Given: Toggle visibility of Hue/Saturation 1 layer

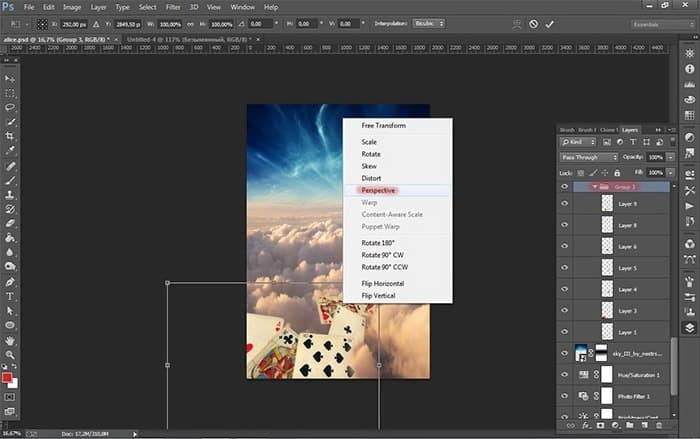Looking at the screenshot, I should pyautogui.click(x=566, y=374).
